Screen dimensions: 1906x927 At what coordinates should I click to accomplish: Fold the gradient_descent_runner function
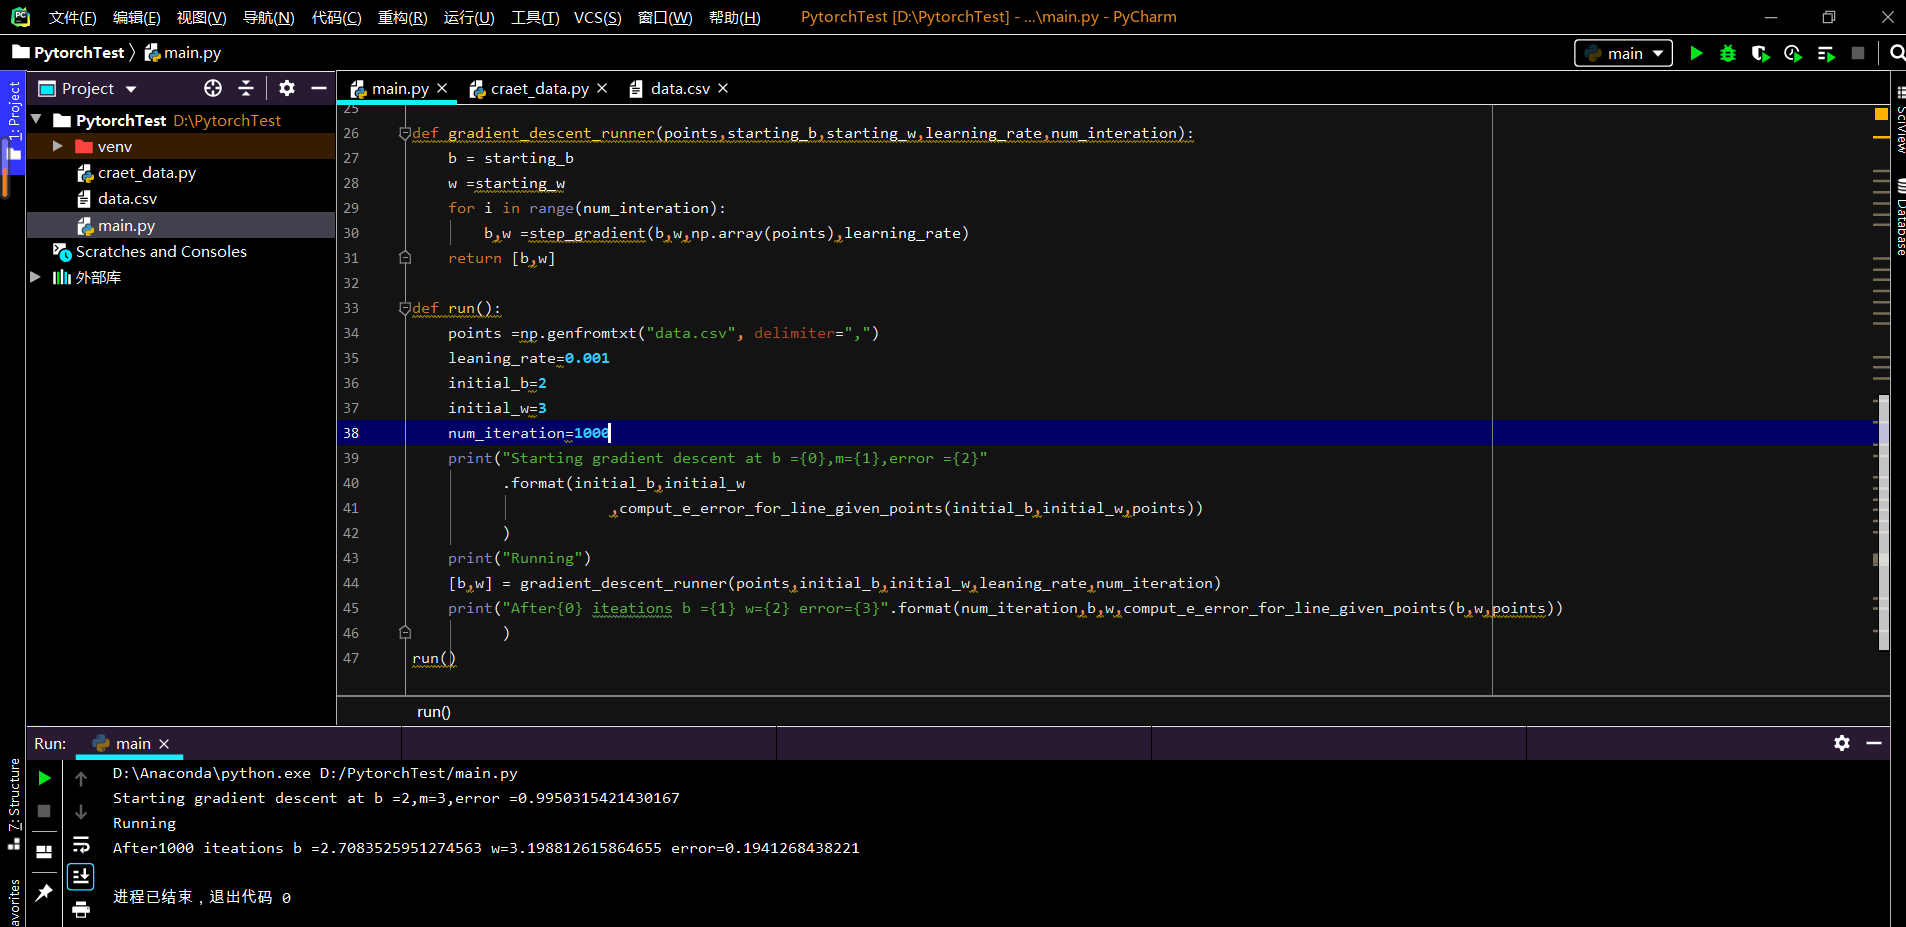pyautogui.click(x=405, y=133)
